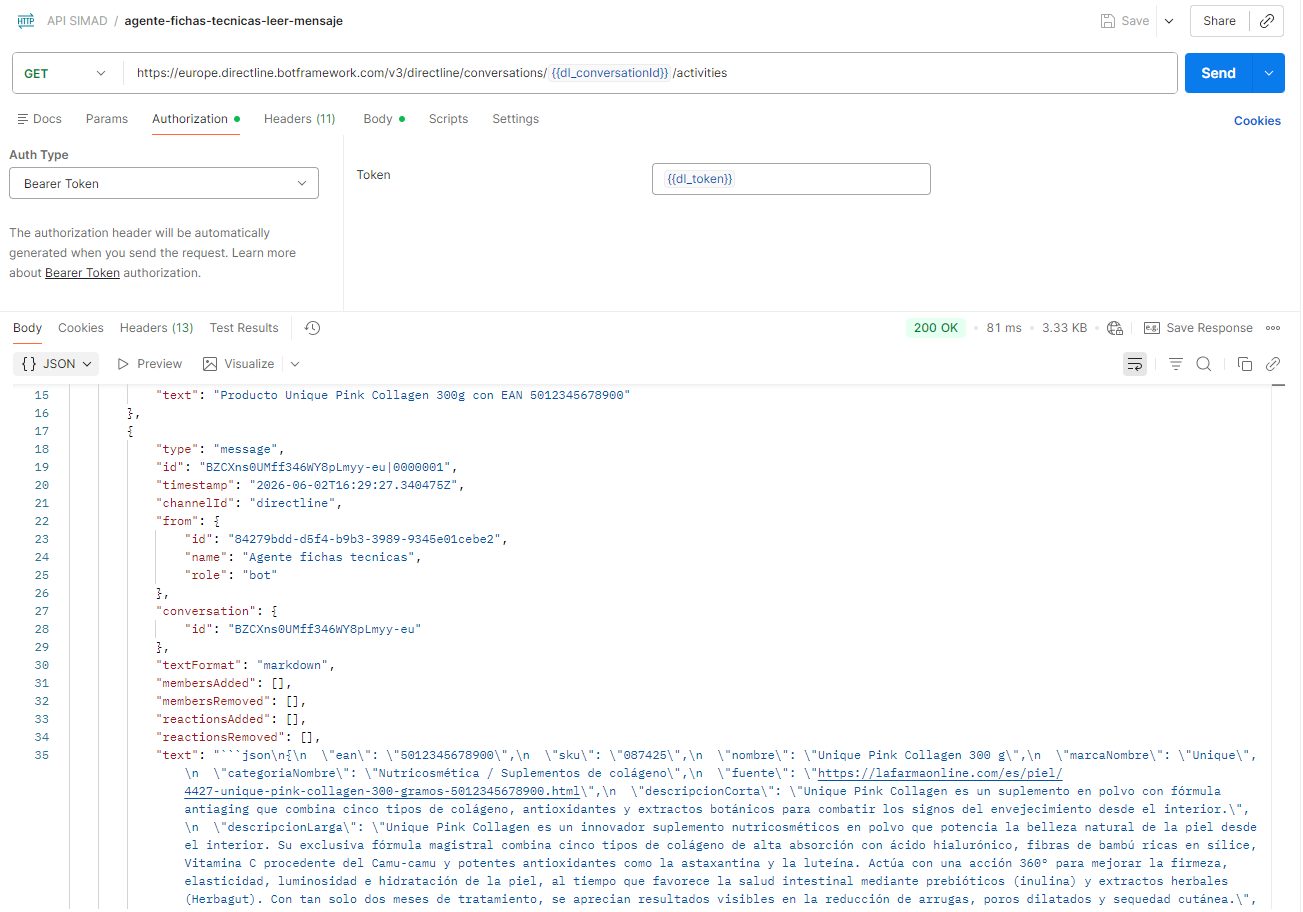Screen dimensions: 1303x912
Task: Click the from id value 84279bdd-d5f4-b9b3-3989-9345e01cebe2
Action: pos(364,539)
